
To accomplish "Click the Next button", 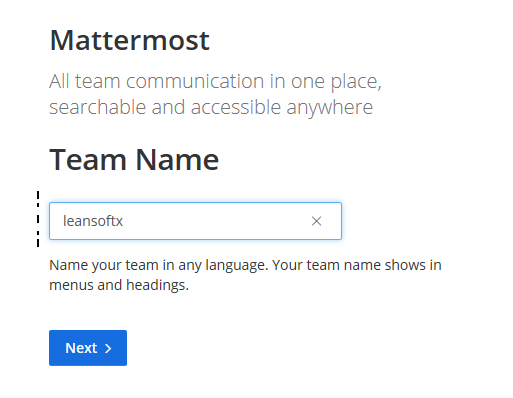I will pyautogui.click(x=88, y=348).
